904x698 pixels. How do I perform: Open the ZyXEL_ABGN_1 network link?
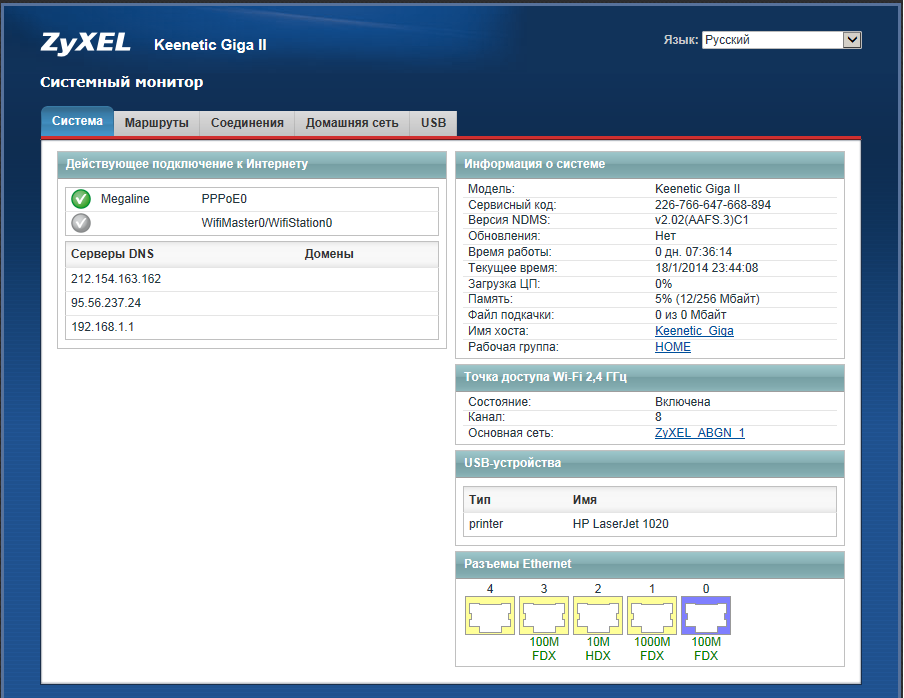(699, 433)
